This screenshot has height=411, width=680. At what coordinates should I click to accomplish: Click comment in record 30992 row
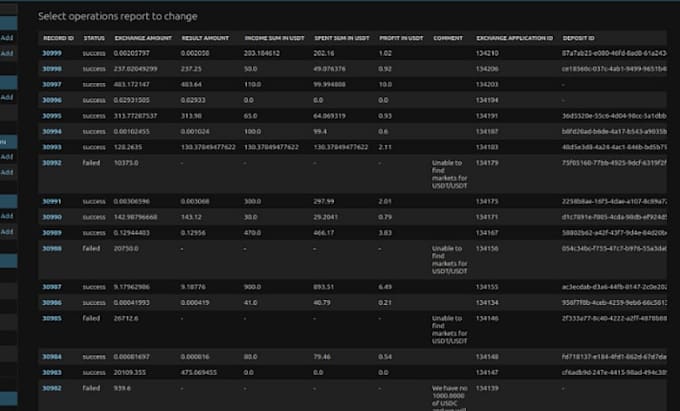(x=450, y=174)
